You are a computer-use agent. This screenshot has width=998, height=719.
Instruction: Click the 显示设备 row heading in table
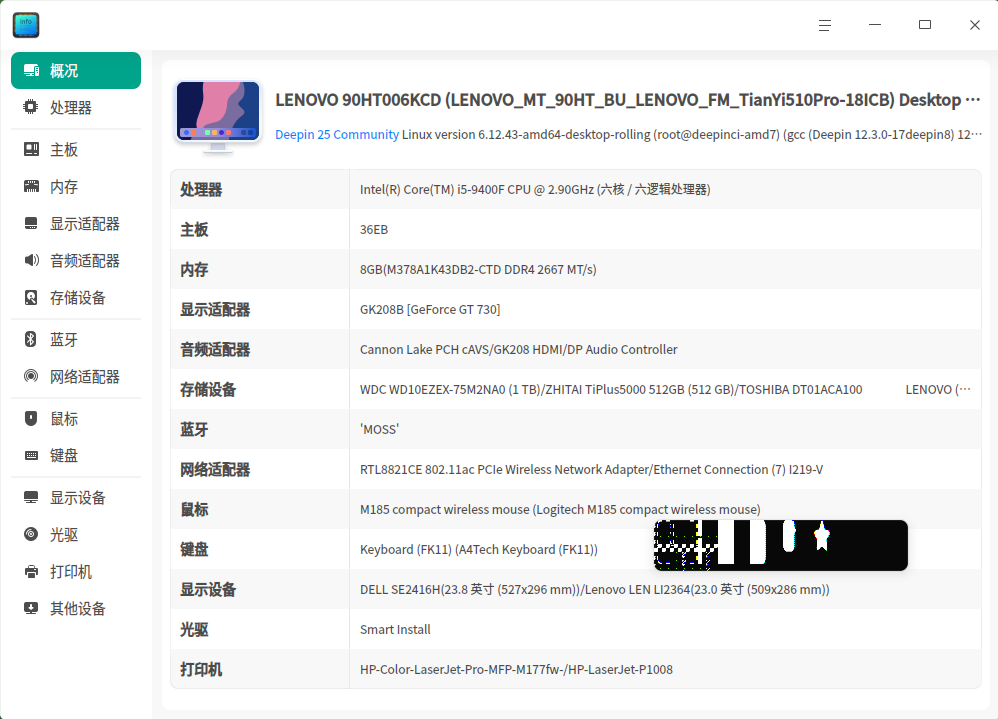pyautogui.click(x=208, y=590)
